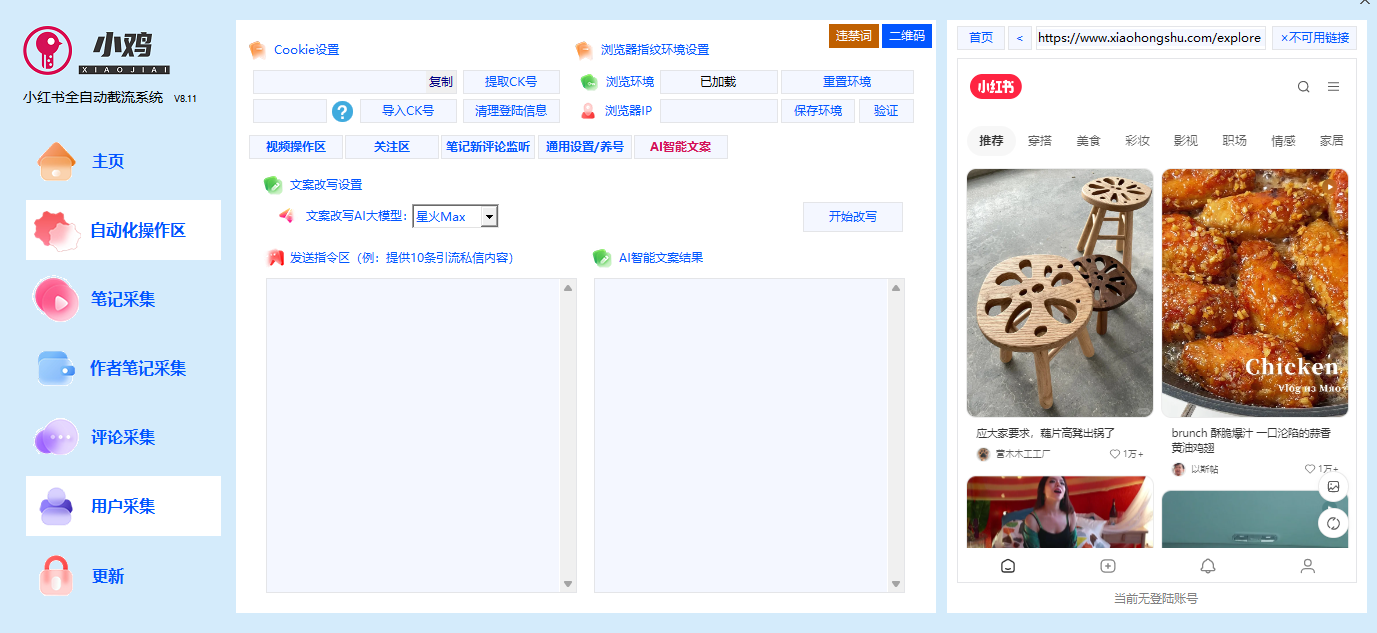The height and width of the screenshot is (633, 1377).
Task: Click the blue question mark help icon
Action: pos(342,112)
